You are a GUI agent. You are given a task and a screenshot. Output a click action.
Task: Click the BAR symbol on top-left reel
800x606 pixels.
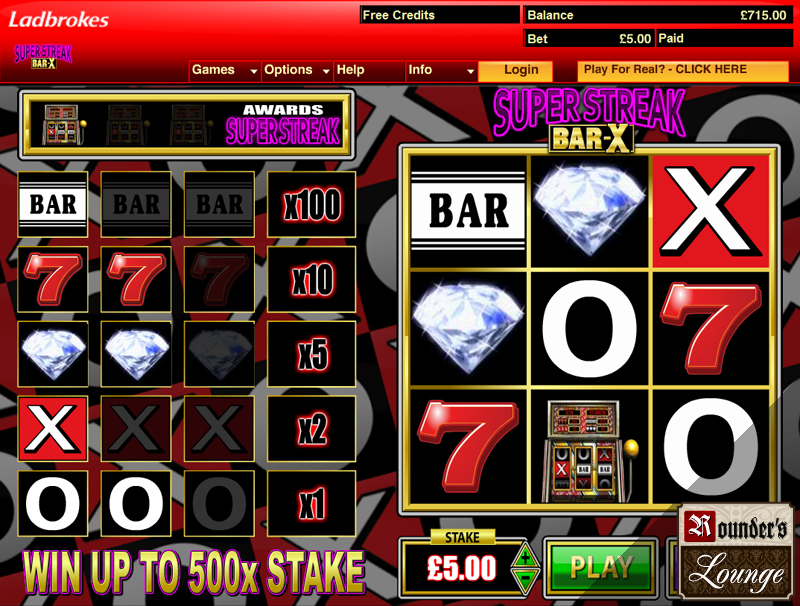coord(468,212)
